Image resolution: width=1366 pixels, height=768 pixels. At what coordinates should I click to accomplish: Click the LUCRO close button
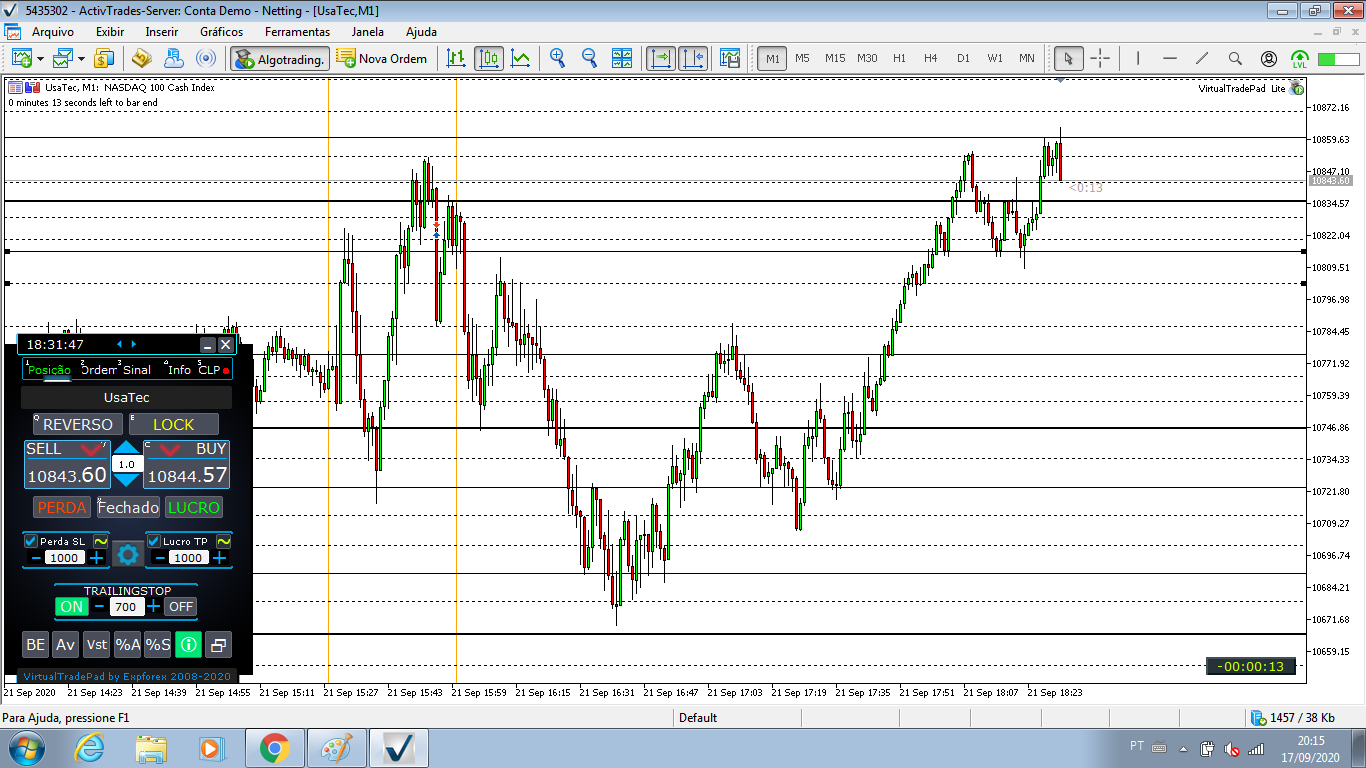pos(193,507)
